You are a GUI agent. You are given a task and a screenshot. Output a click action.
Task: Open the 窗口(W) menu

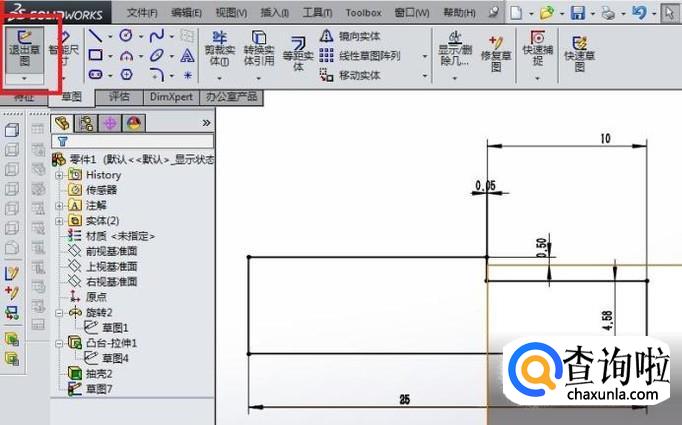tap(412, 13)
